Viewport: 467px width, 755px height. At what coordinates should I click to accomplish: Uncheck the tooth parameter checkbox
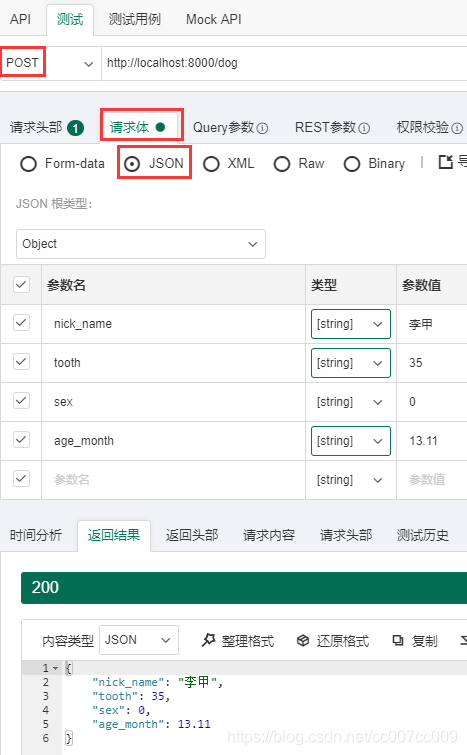pyautogui.click(x=21, y=362)
